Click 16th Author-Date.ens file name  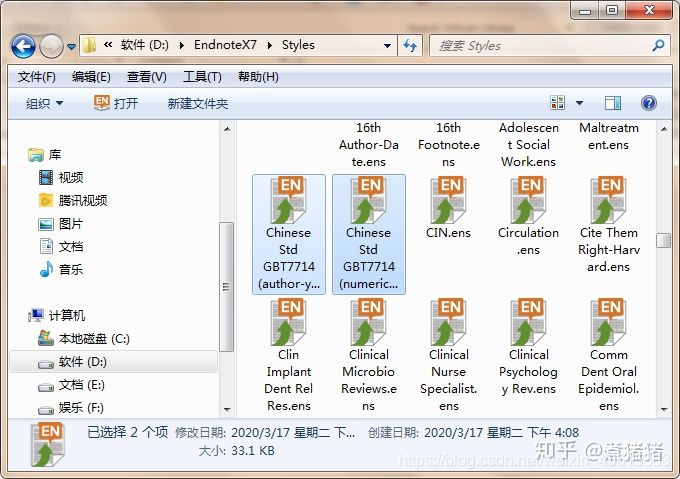(x=369, y=145)
